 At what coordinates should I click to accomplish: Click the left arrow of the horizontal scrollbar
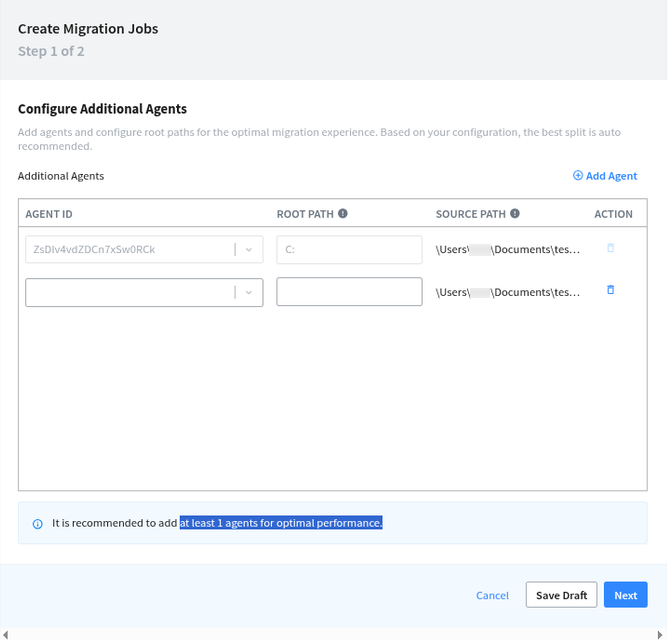(x=5, y=634)
